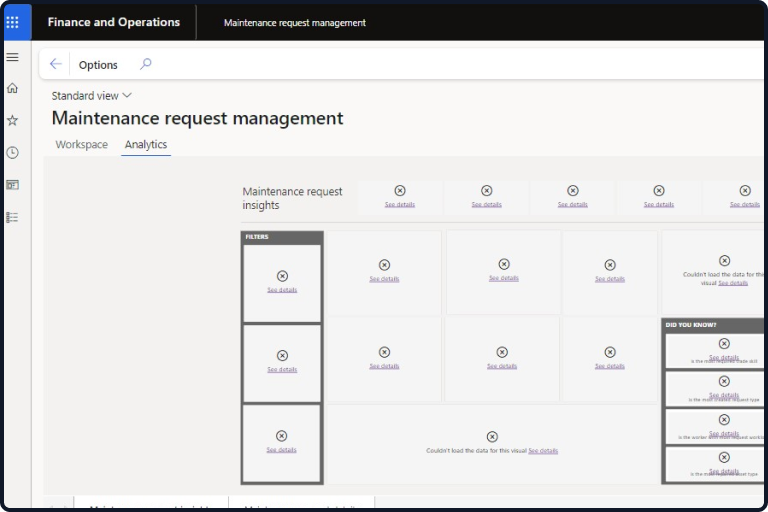Switch to the Workspace tab

pyautogui.click(x=81, y=145)
